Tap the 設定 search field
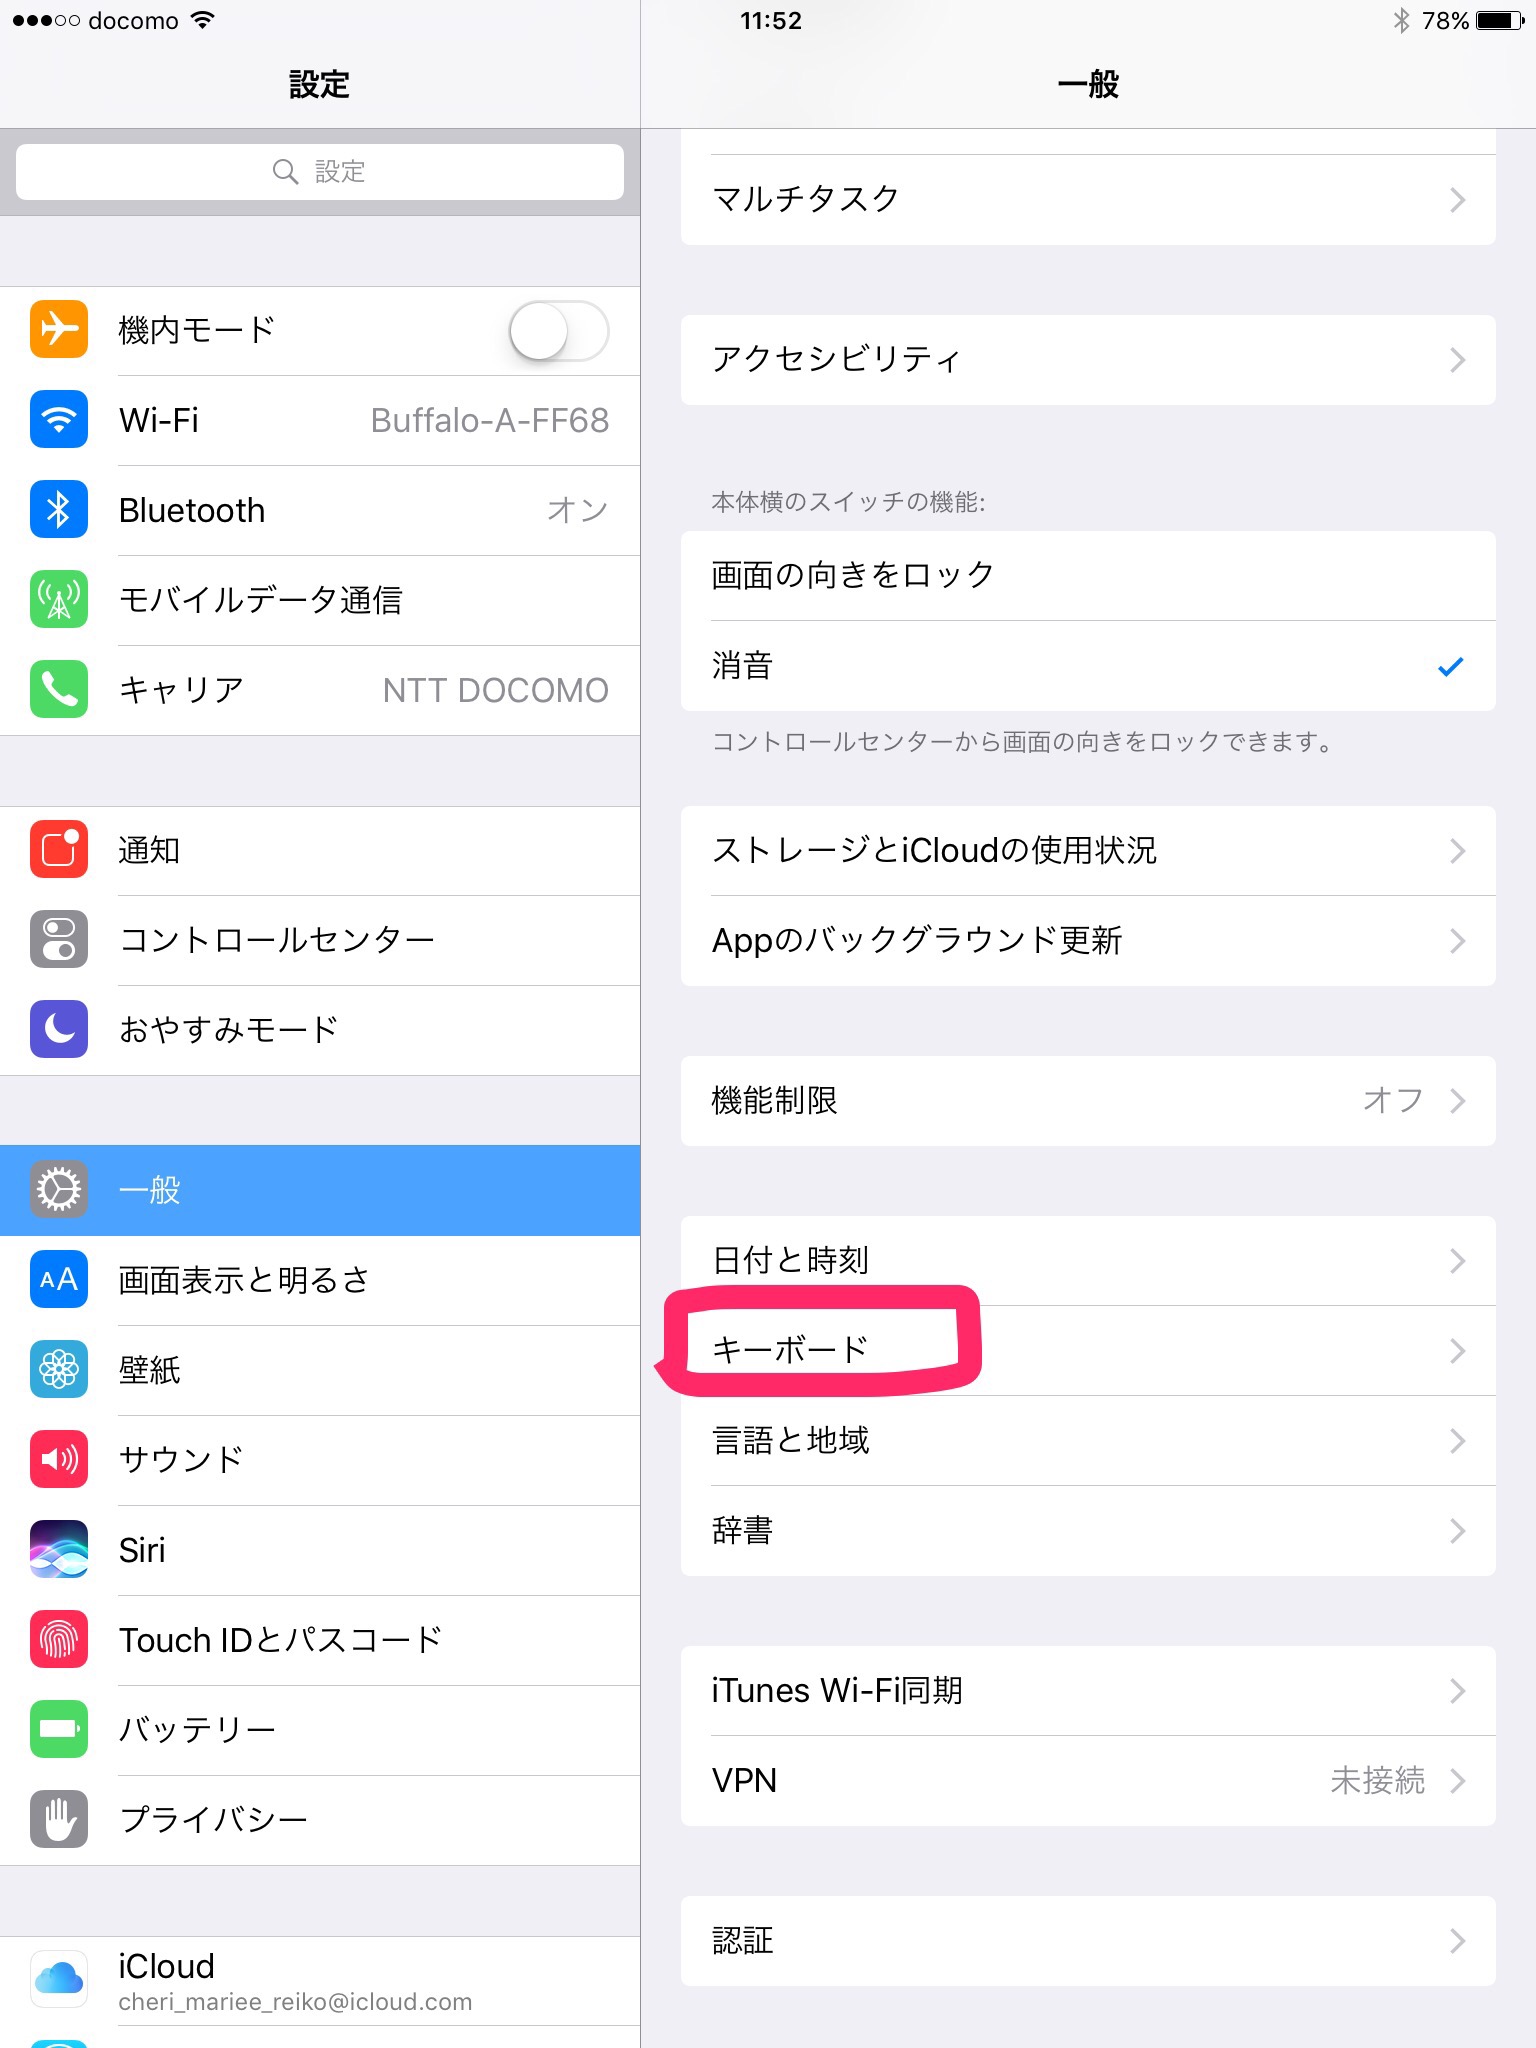Viewport: 1536px width, 2048px height. [320, 172]
